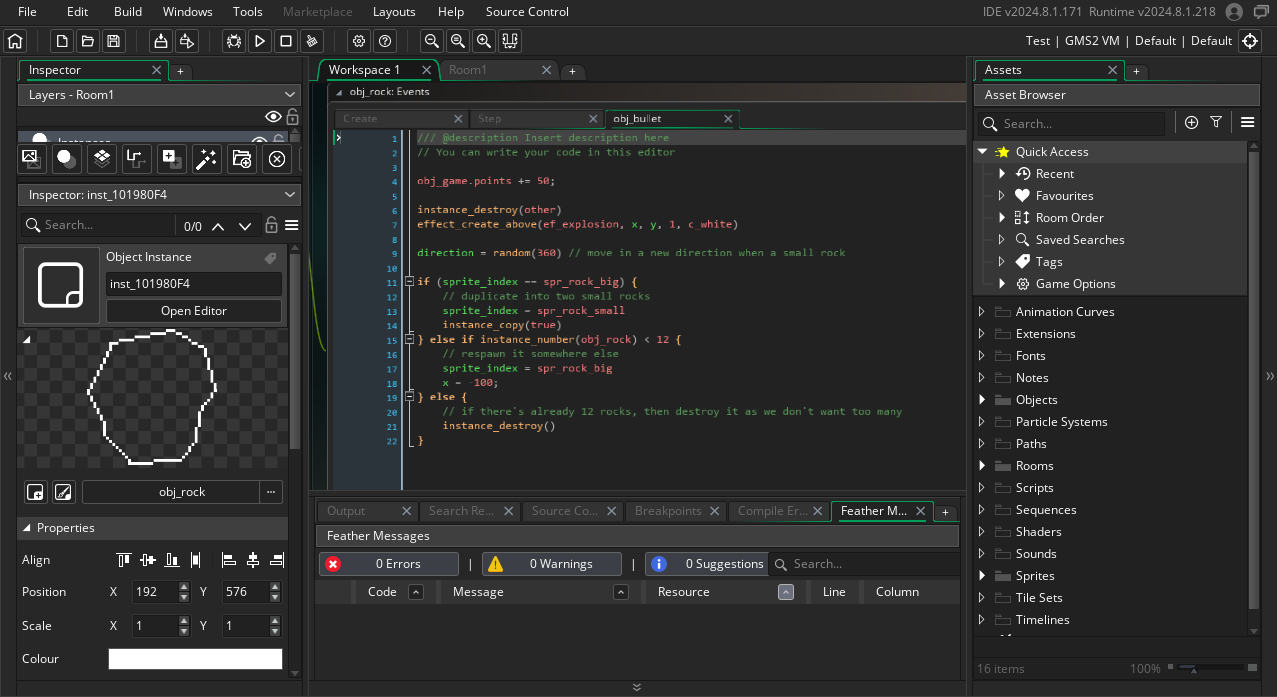
Task: Open the target manager crosshair icon
Action: (1249, 41)
